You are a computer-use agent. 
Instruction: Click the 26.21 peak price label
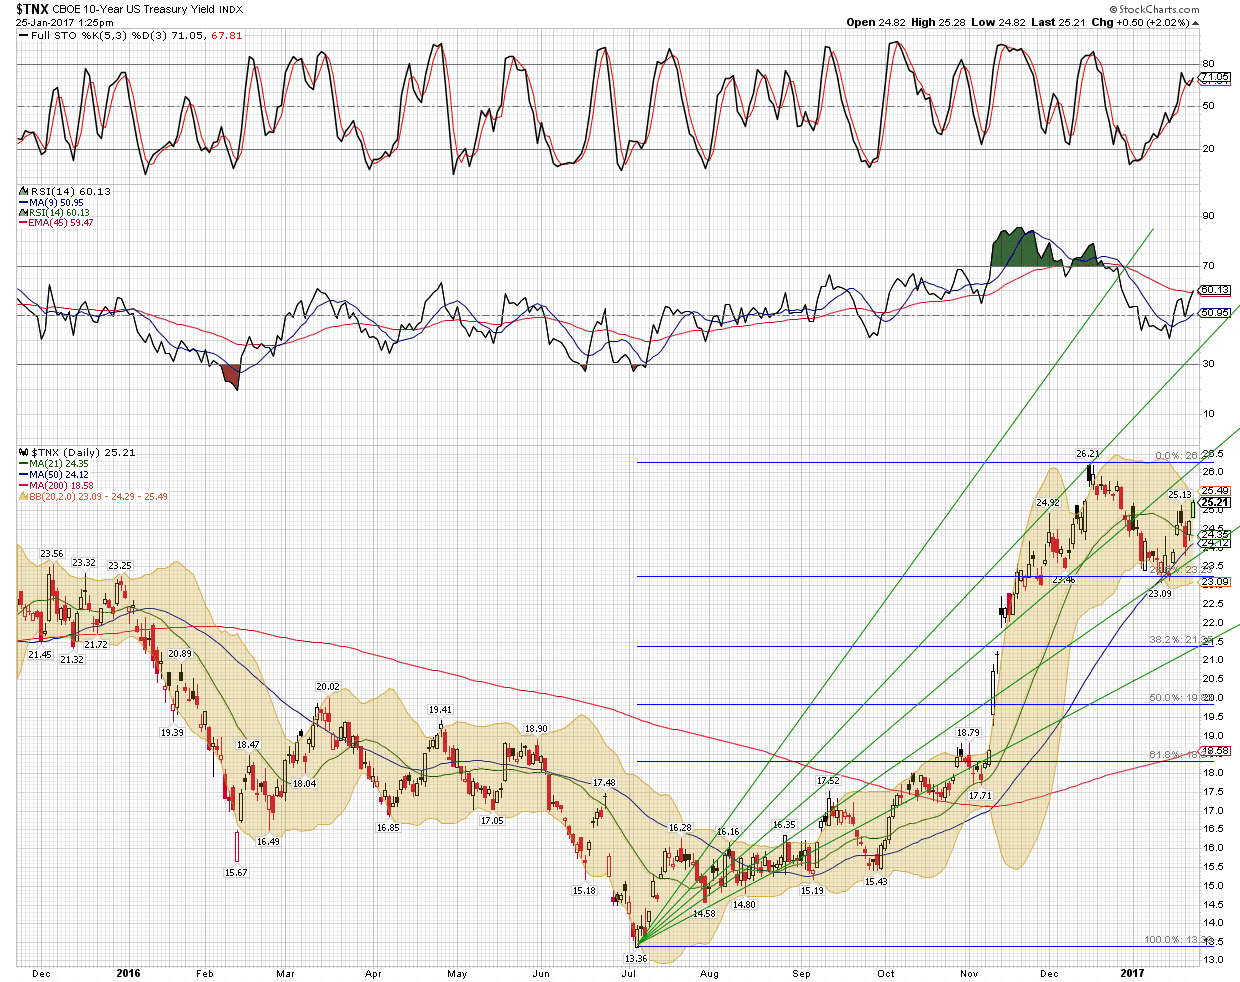(x=1088, y=453)
